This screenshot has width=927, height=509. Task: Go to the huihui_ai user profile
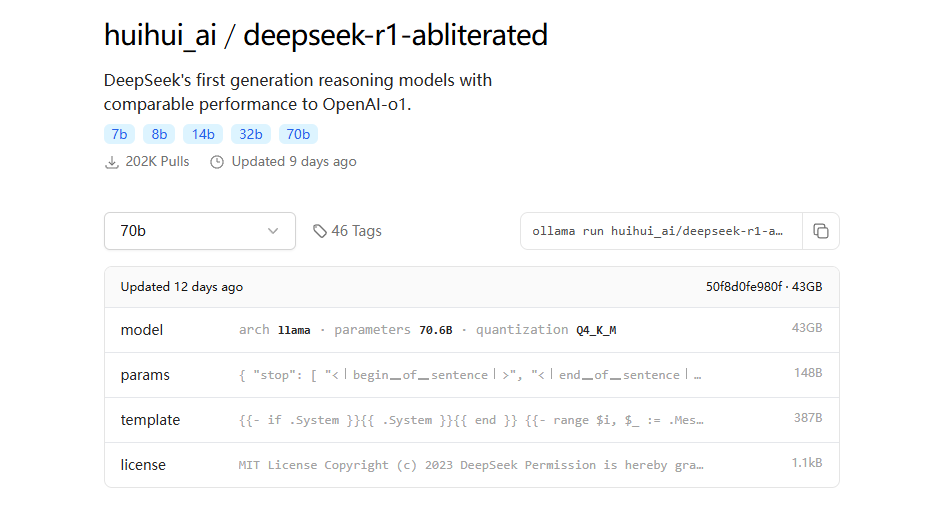pyautogui.click(x=160, y=35)
